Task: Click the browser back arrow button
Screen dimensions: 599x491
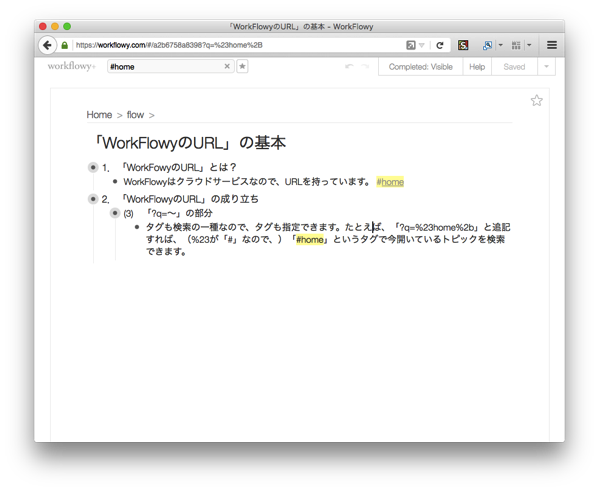Action: (x=47, y=45)
